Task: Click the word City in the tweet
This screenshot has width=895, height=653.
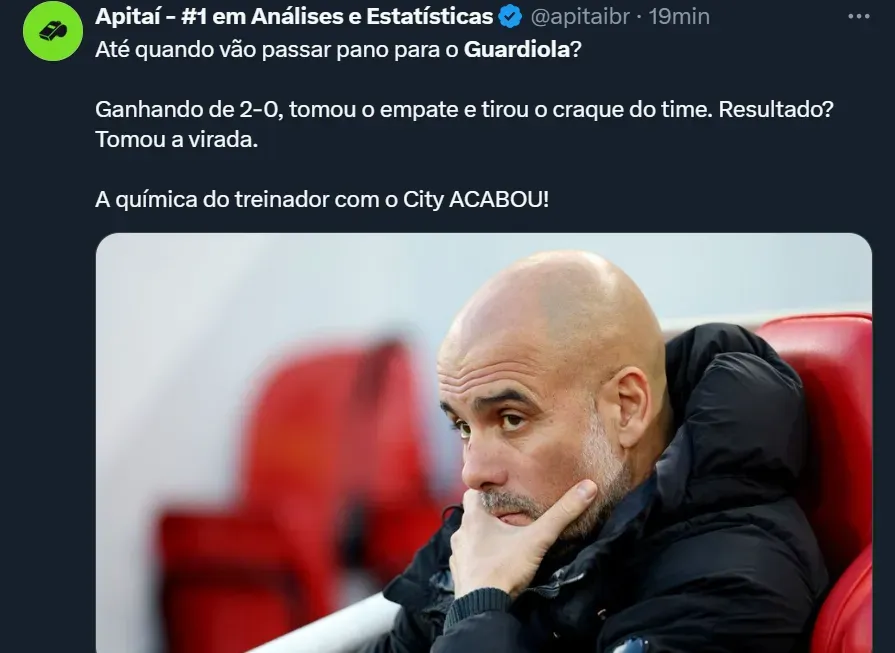Action: [x=423, y=200]
